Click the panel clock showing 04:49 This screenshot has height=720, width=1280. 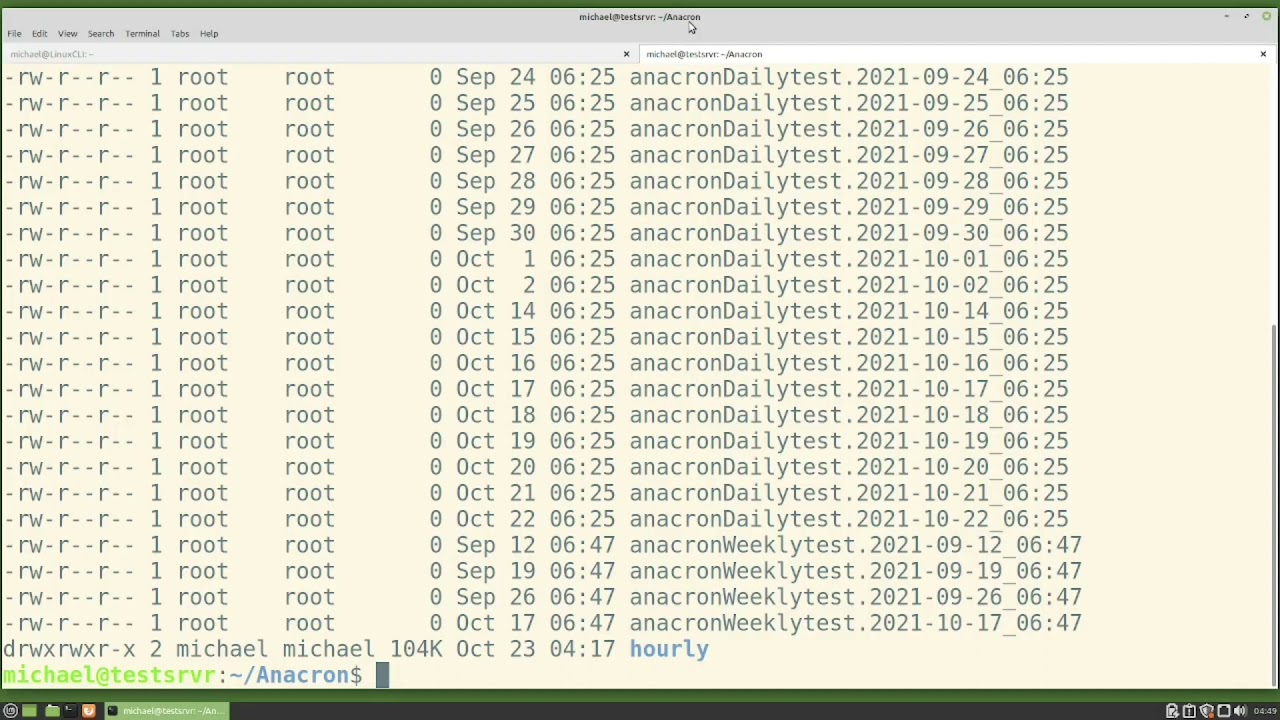point(1265,711)
